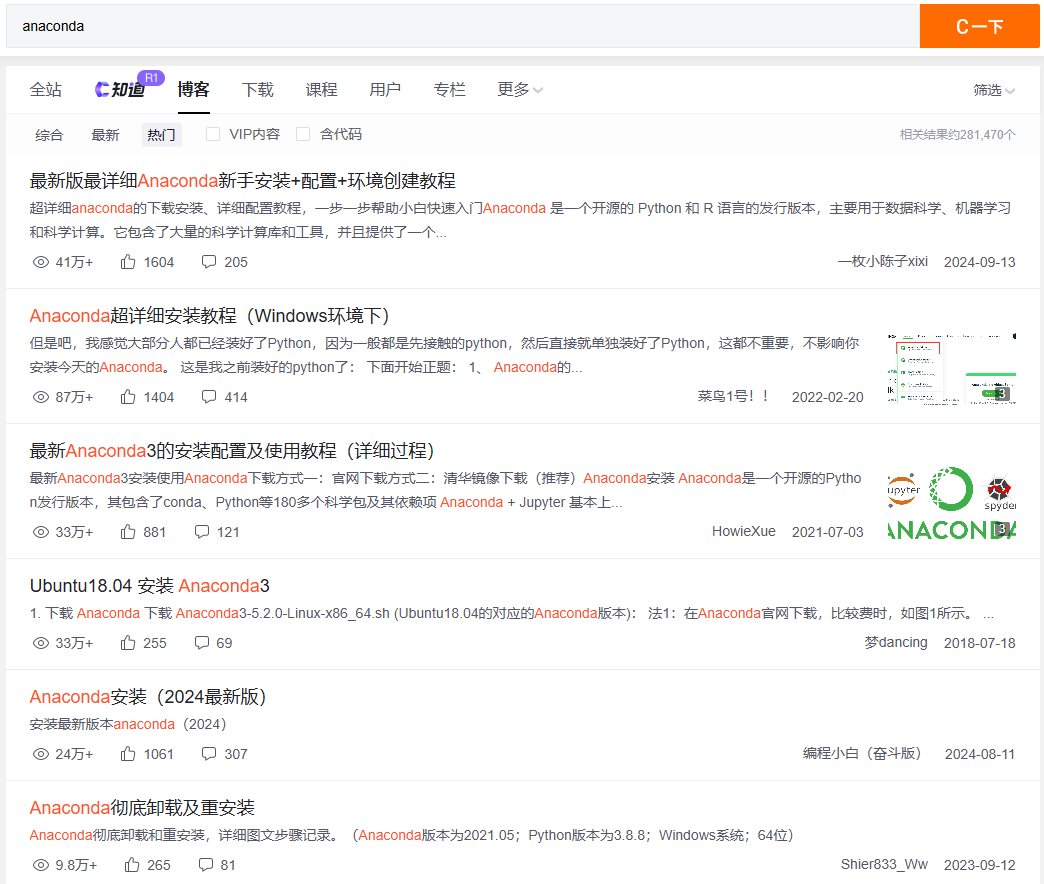Image resolution: width=1044 pixels, height=884 pixels.
Task: Open author profile Shier833_Ww
Action: pyautogui.click(x=884, y=865)
